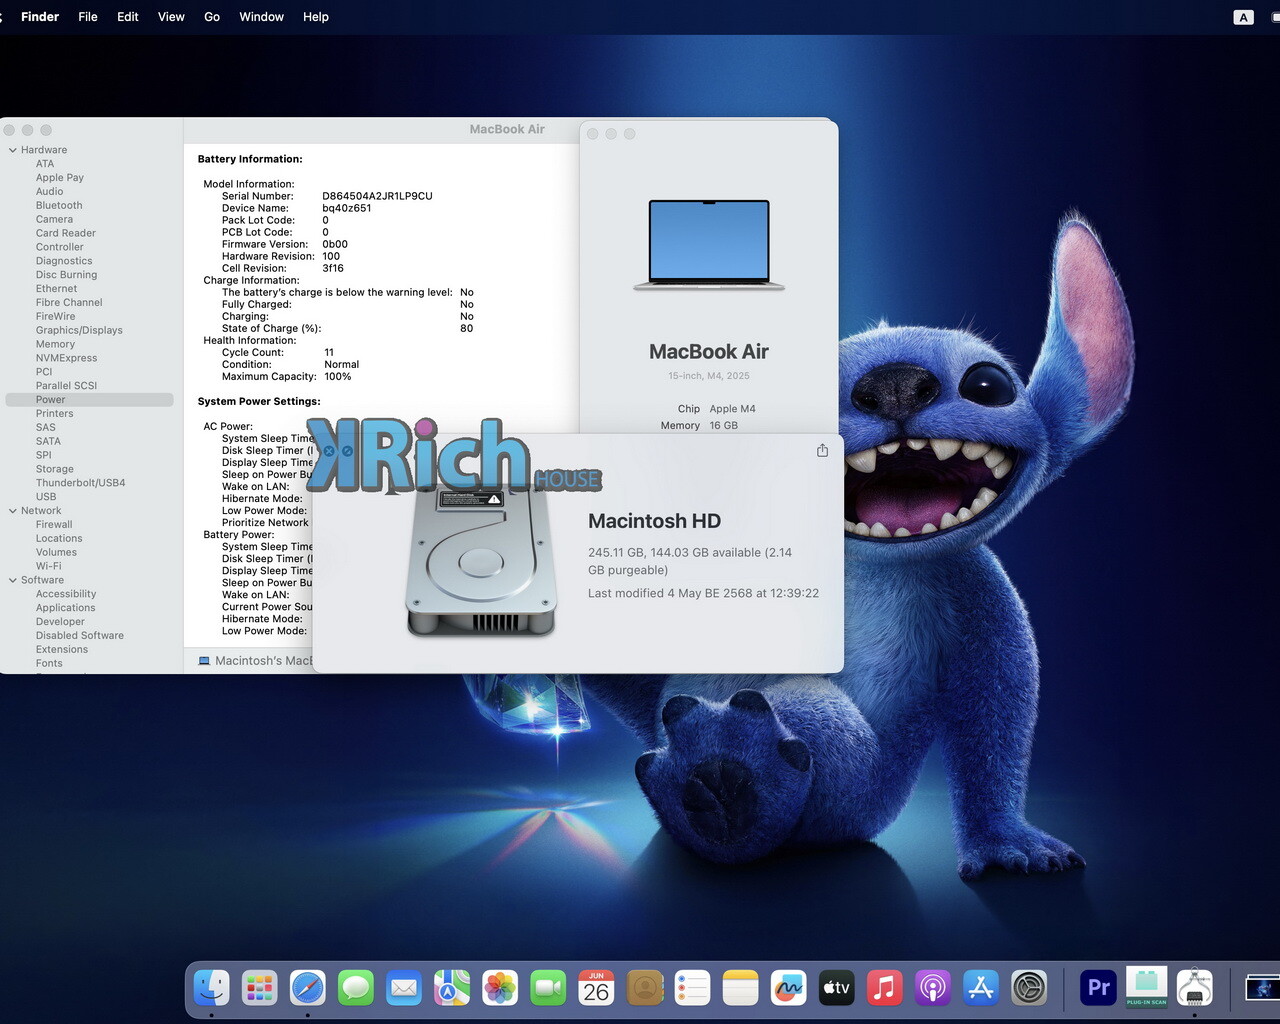Open System Information in the Dock
The width and height of the screenshot is (1280, 1024).
tap(1194, 988)
